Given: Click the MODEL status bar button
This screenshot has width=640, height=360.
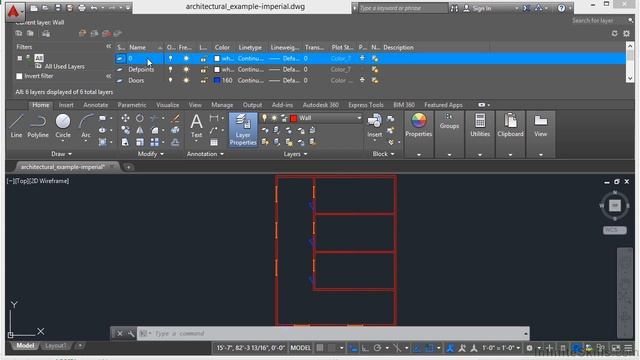Looking at the screenshot, I should [x=300, y=348].
